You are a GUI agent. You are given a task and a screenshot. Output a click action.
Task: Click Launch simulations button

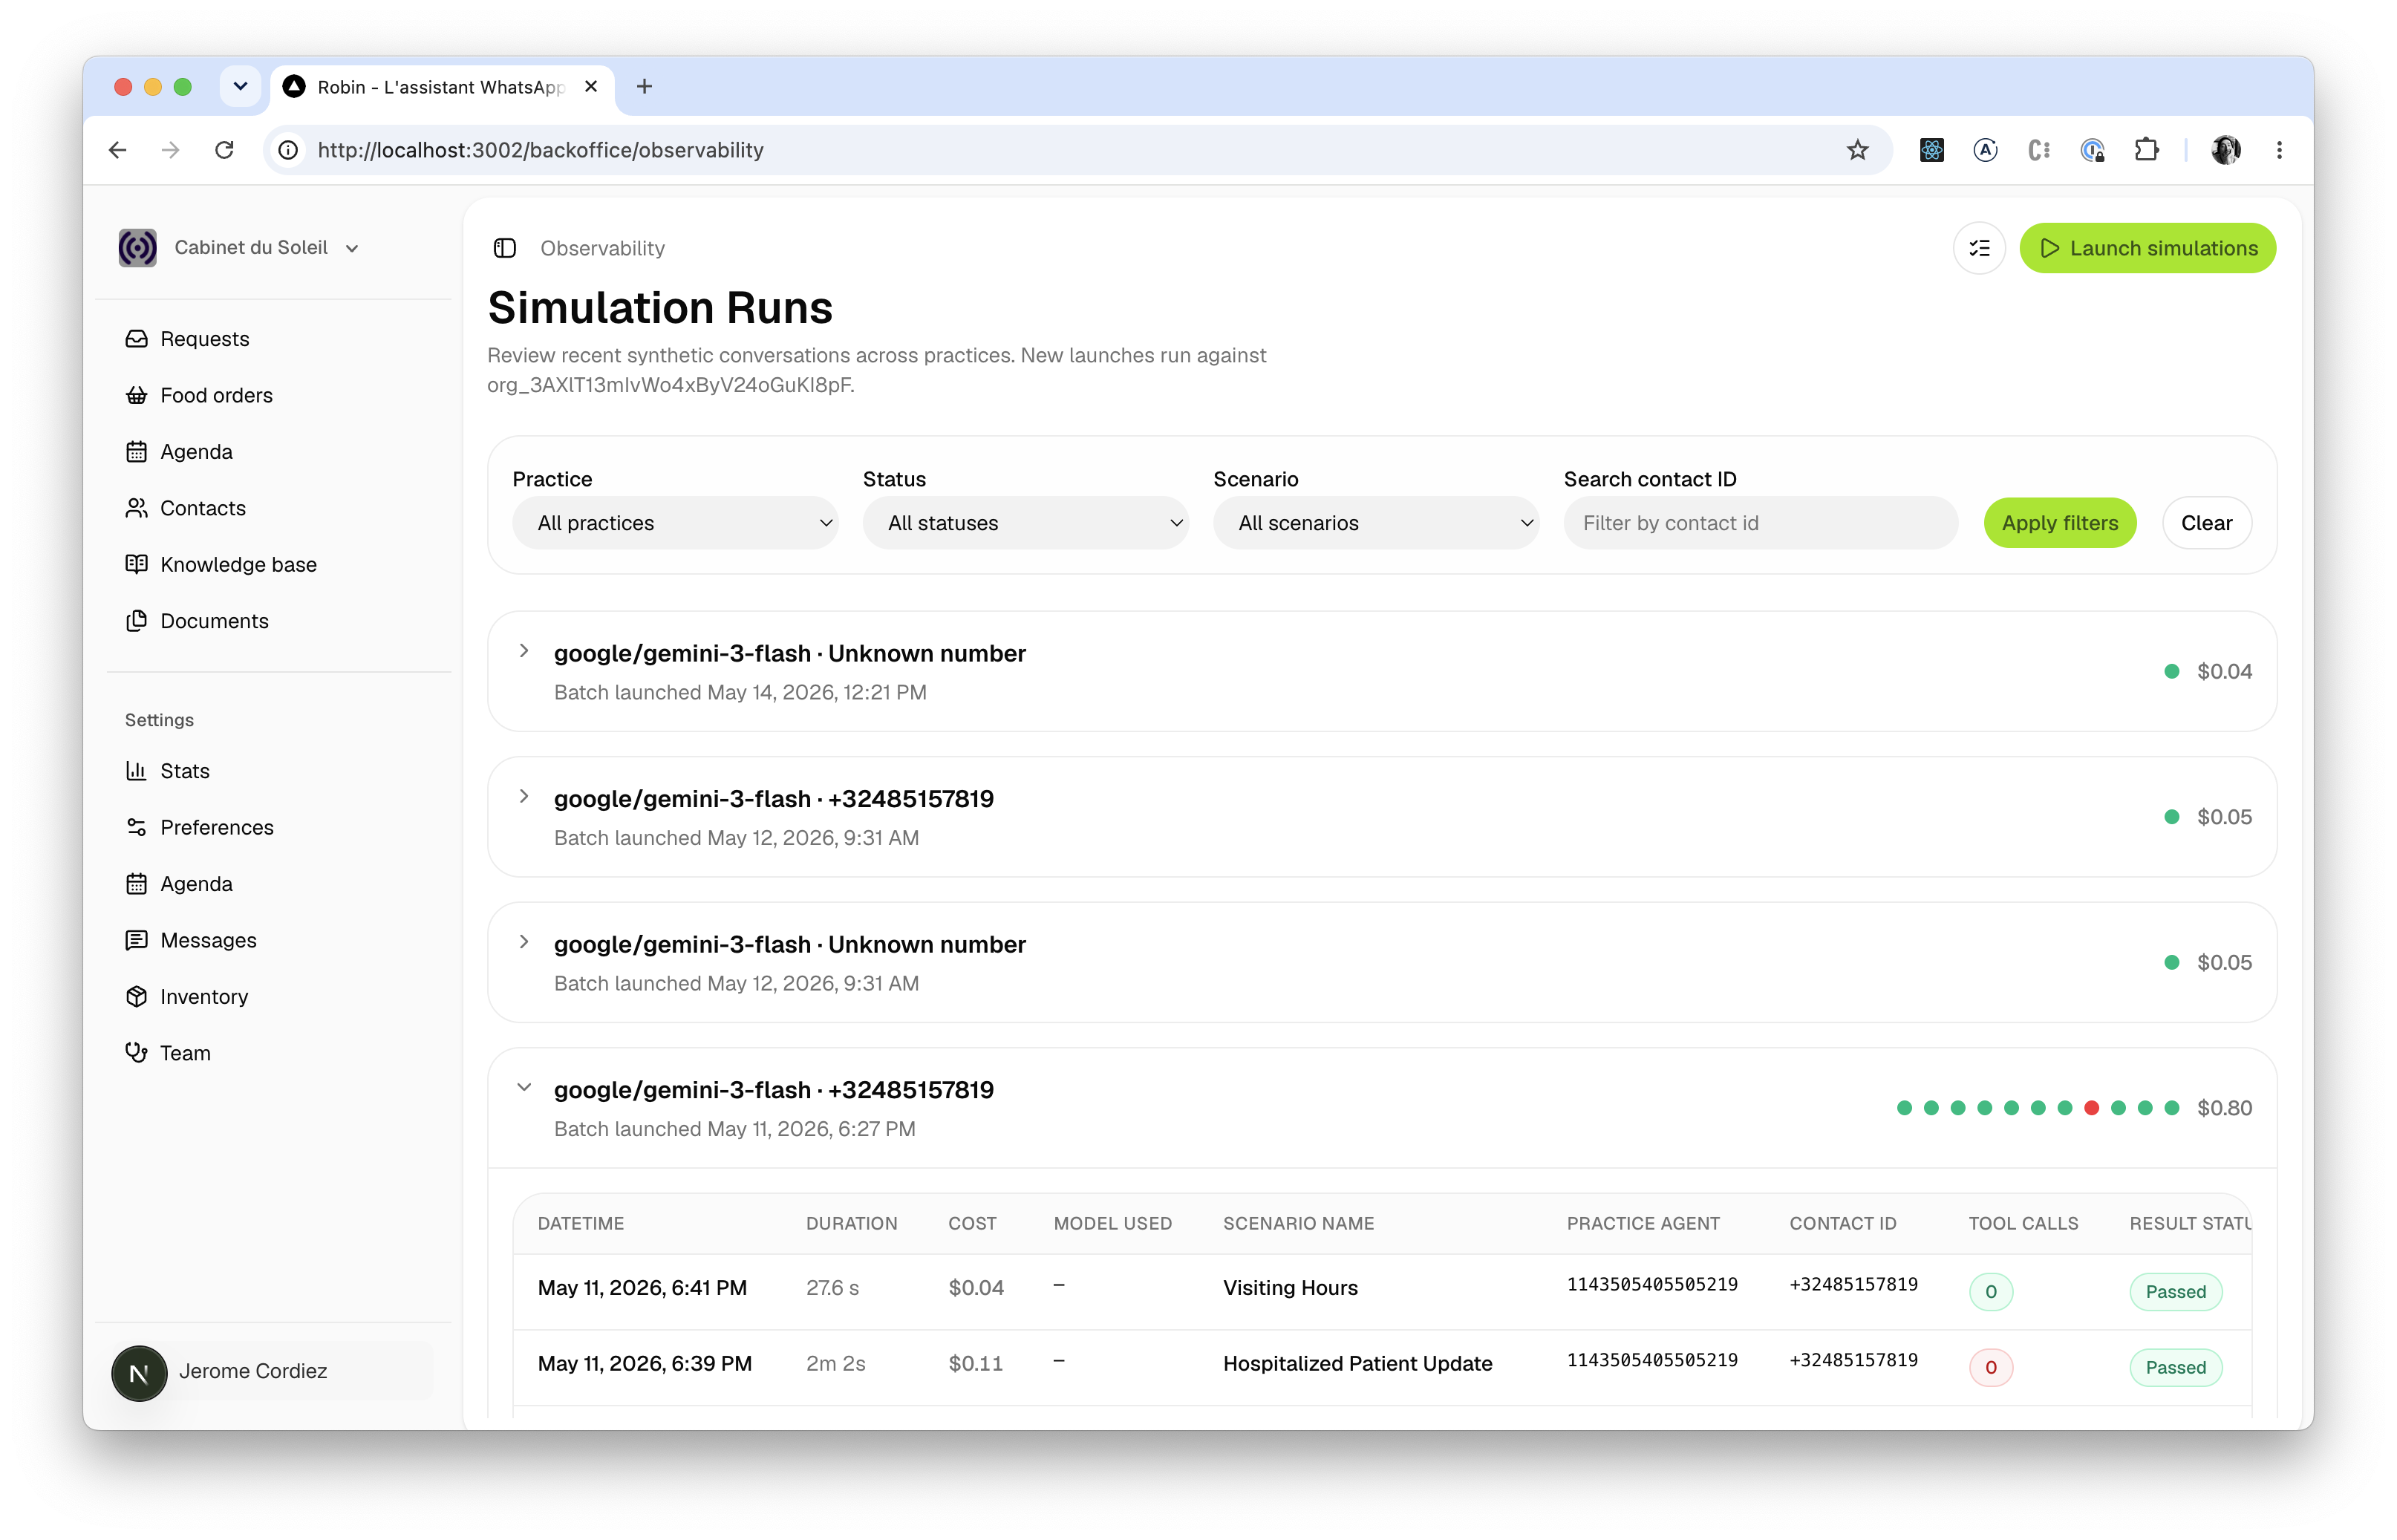click(x=2147, y=248)
